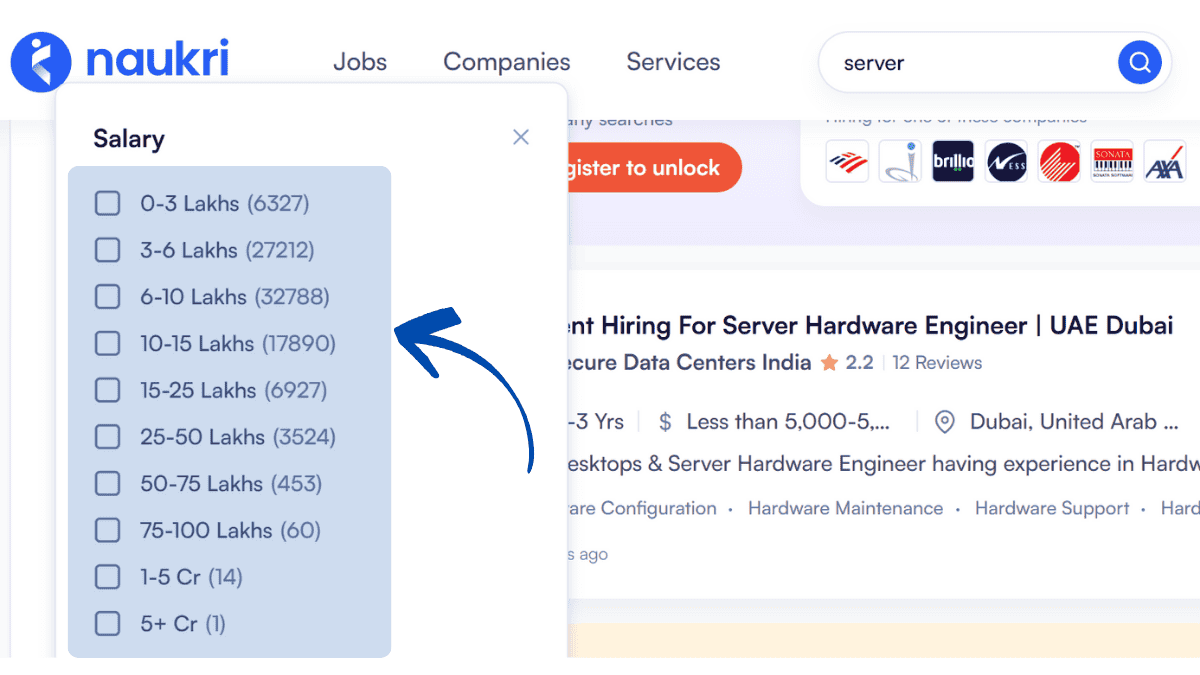Viewport: 1200px width, 675px height.
Task: Click the Dubai location pin icon
Action: [x=944, y=422]
